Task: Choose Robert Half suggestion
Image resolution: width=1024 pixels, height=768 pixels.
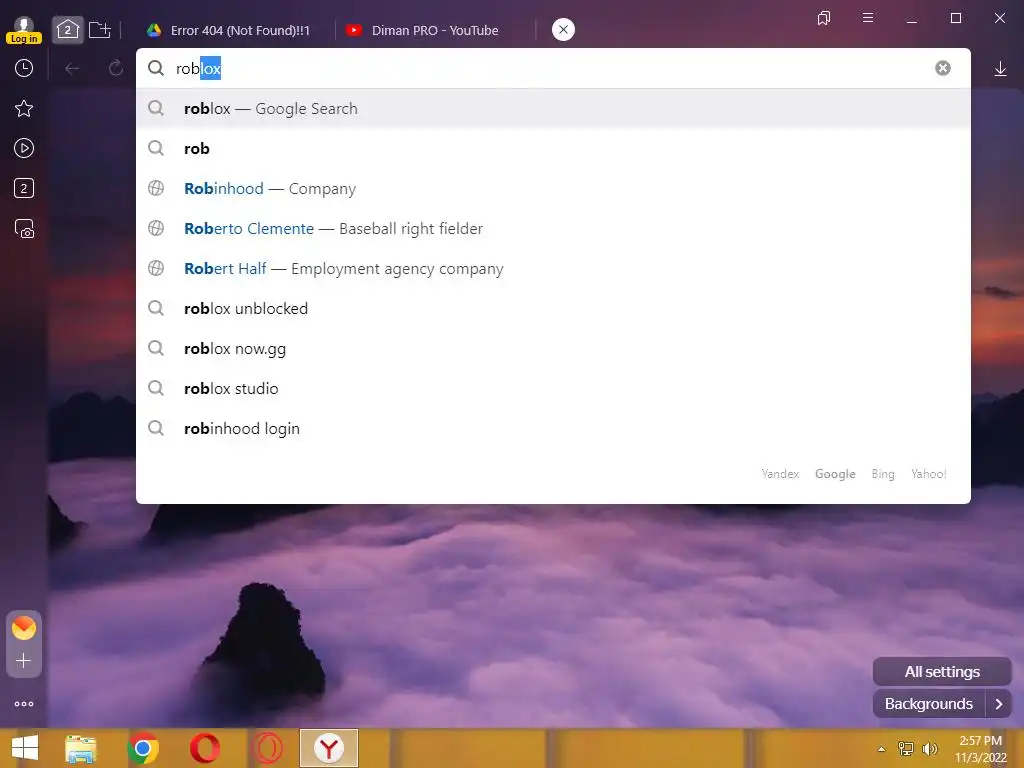Action: point(553,268)
